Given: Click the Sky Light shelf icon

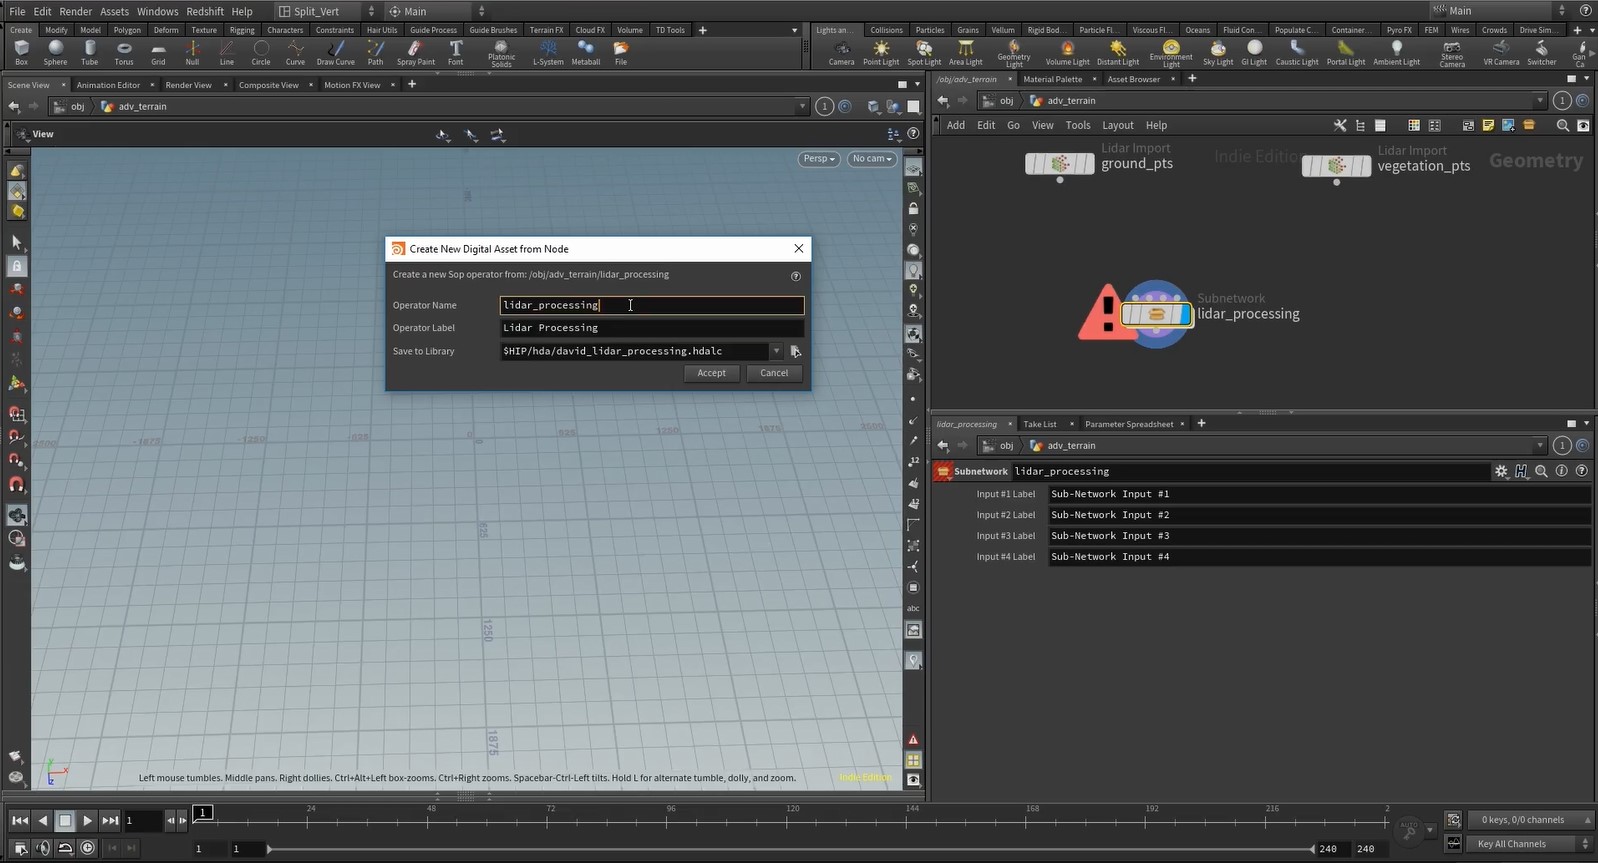Looking at the screenshot, I should pyautogui.click(x=1217, y=51).
